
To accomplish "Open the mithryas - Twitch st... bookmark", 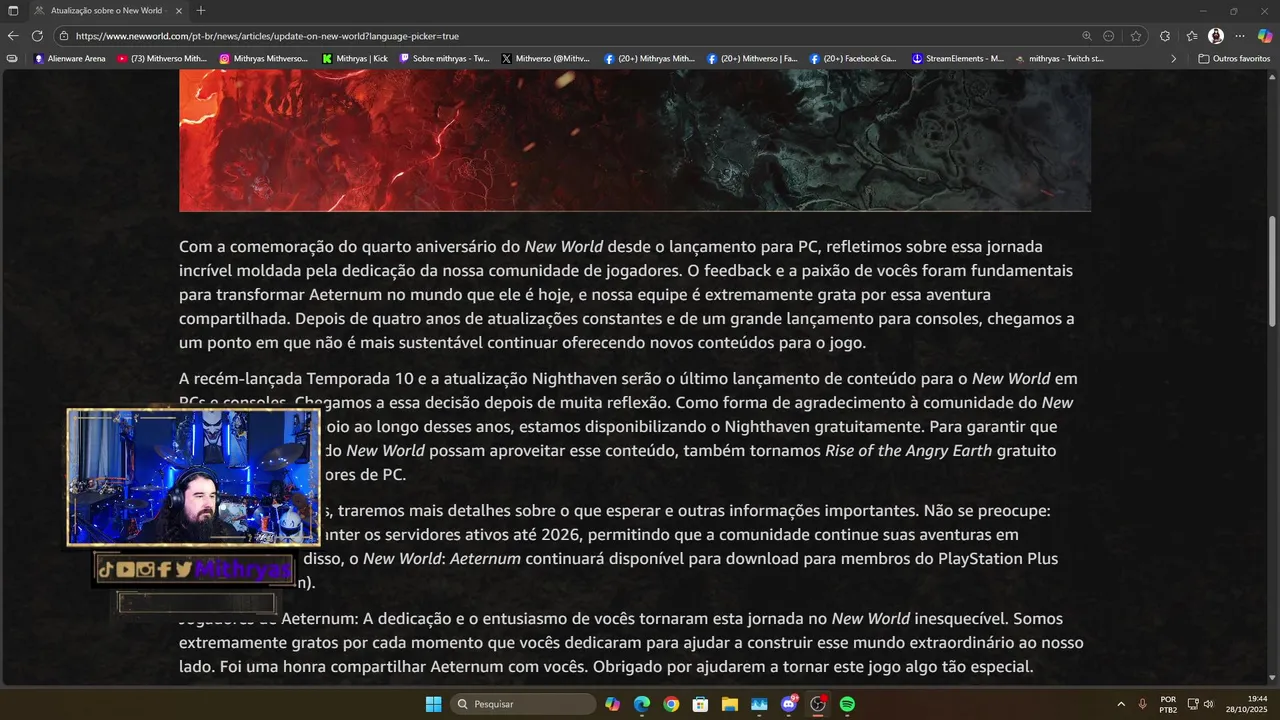I will [1059, 59].
